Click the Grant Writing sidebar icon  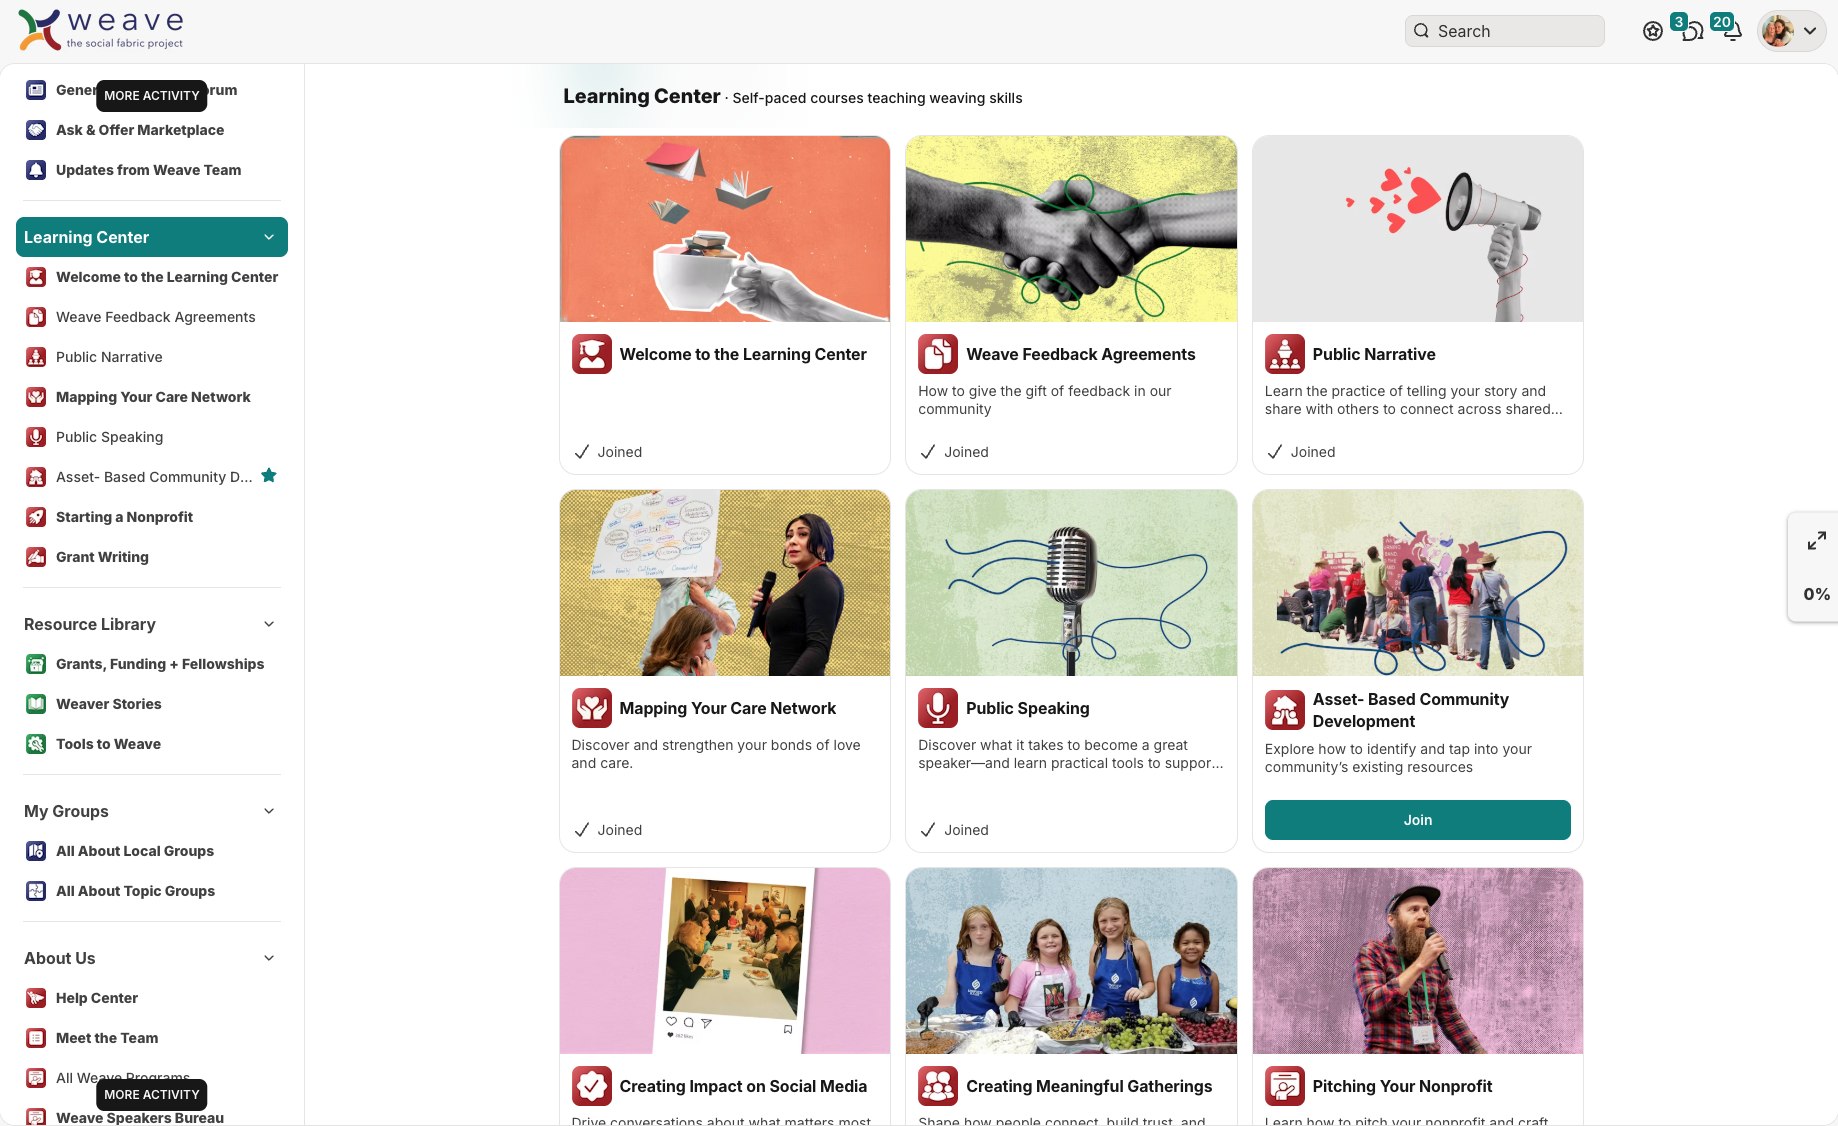click(x=36, y=557)
